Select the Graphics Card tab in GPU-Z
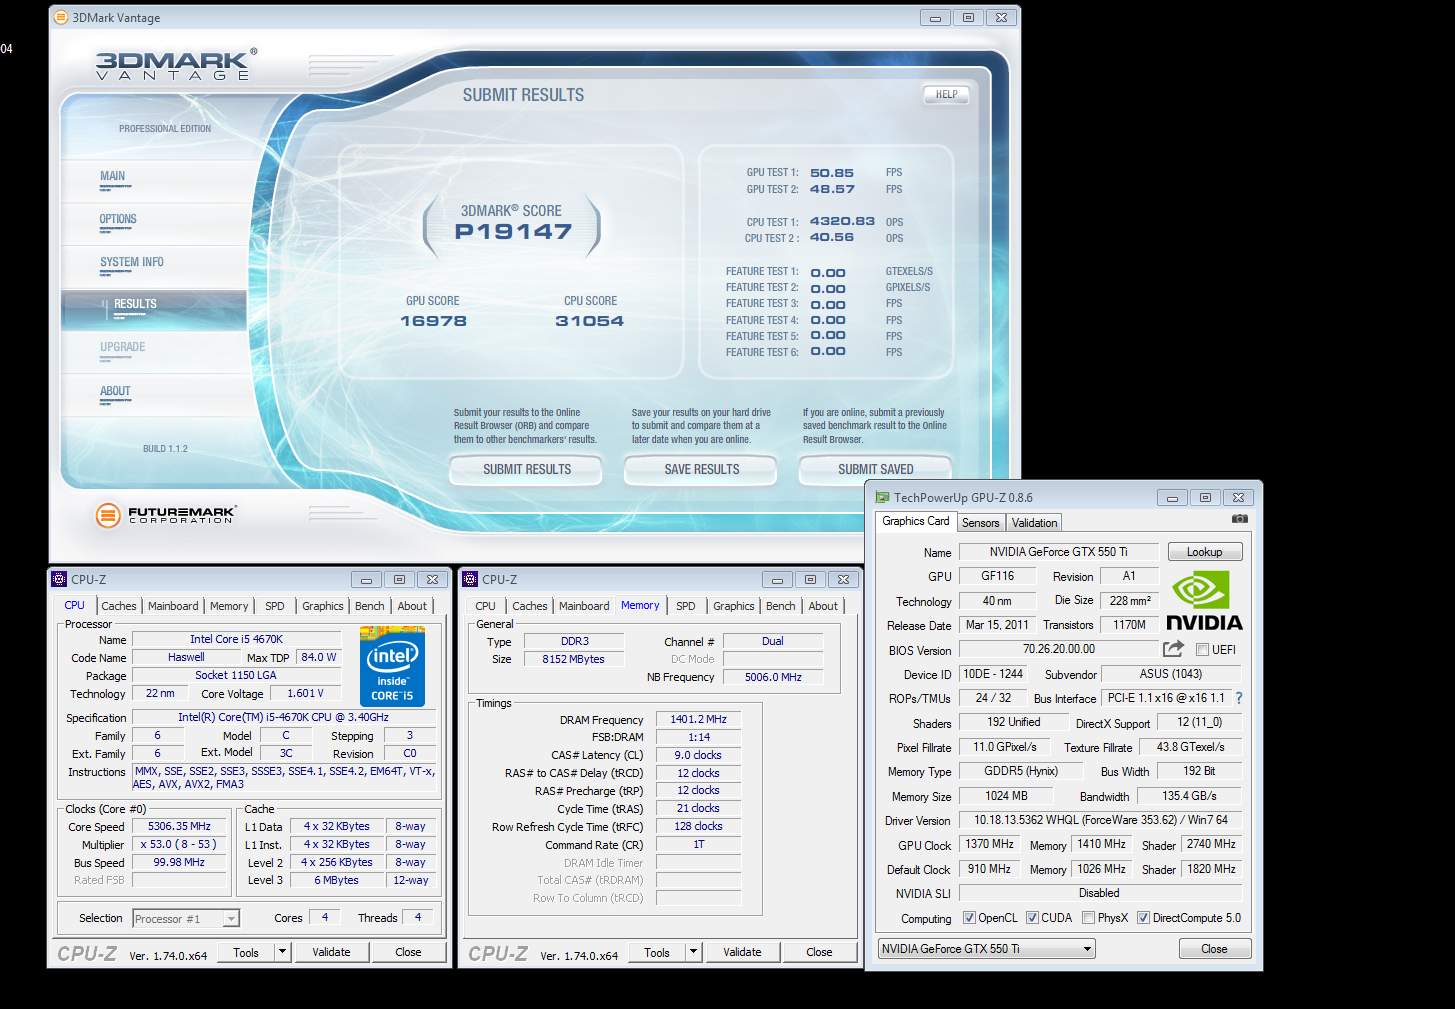 915,521
